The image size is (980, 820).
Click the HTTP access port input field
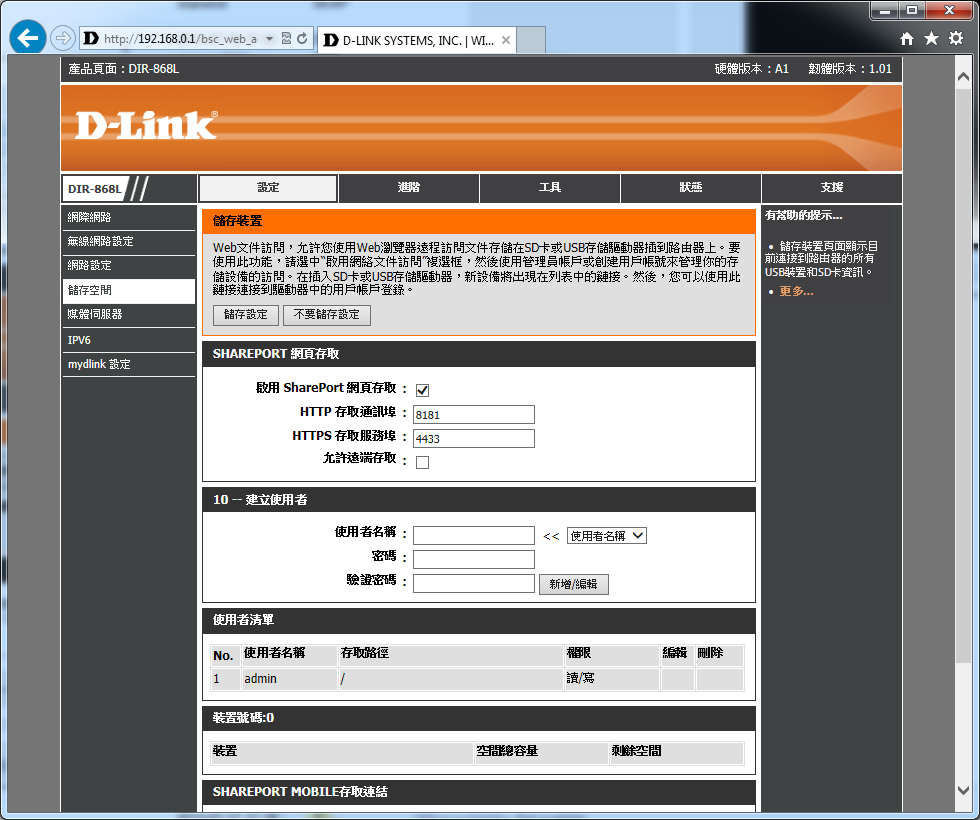click(x=473, y=414)
